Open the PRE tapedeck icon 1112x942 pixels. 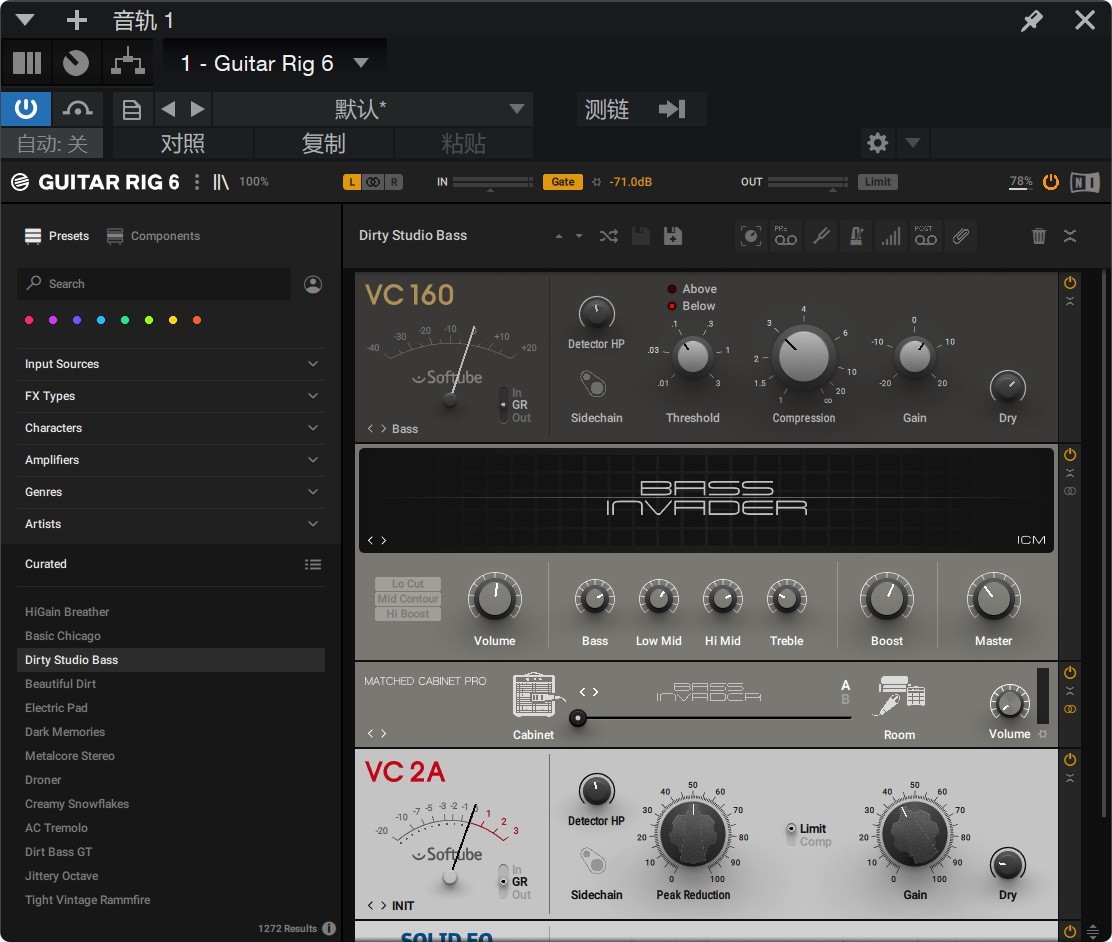click(785, 236)
